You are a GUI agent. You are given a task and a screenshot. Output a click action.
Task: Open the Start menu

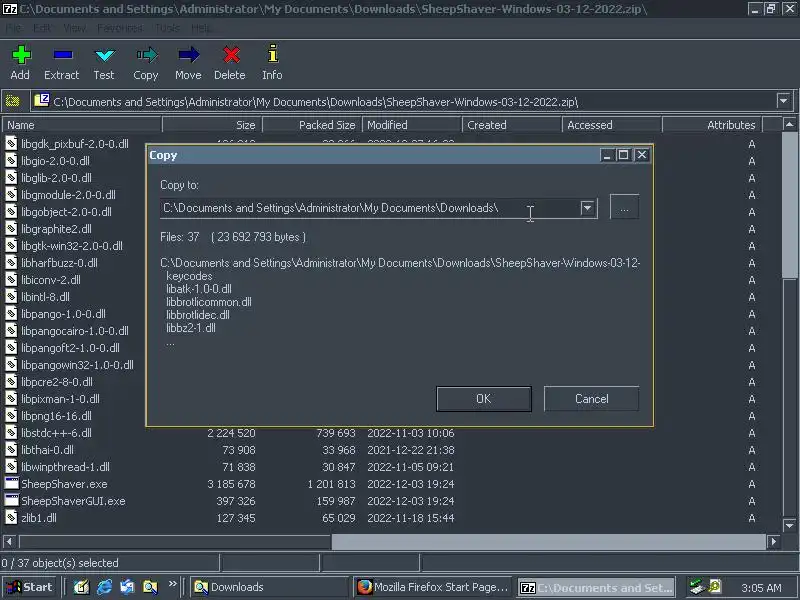coord(30,587)
